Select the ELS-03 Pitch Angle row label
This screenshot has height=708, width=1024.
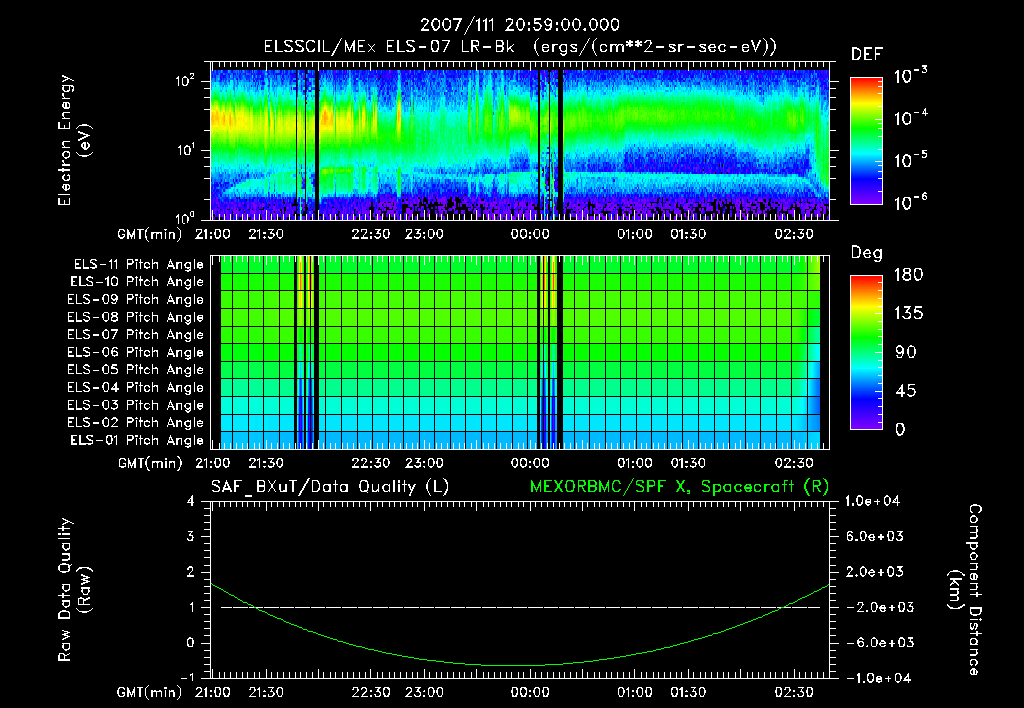(x=136, y=406)
